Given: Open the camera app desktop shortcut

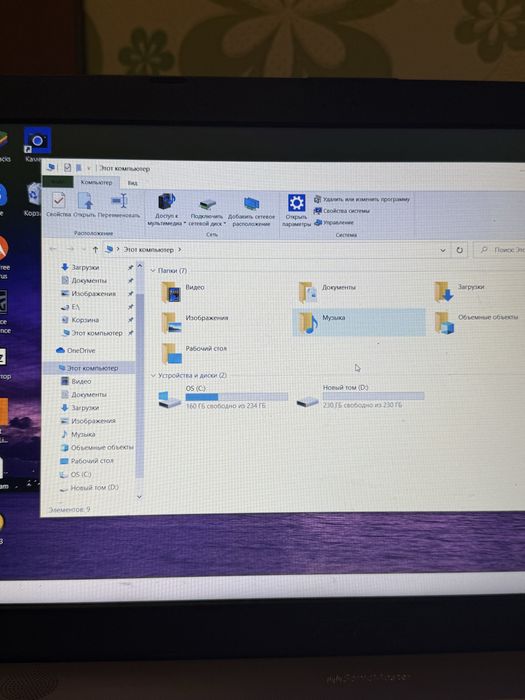Looking at the screenshot, I should (38, 144).
